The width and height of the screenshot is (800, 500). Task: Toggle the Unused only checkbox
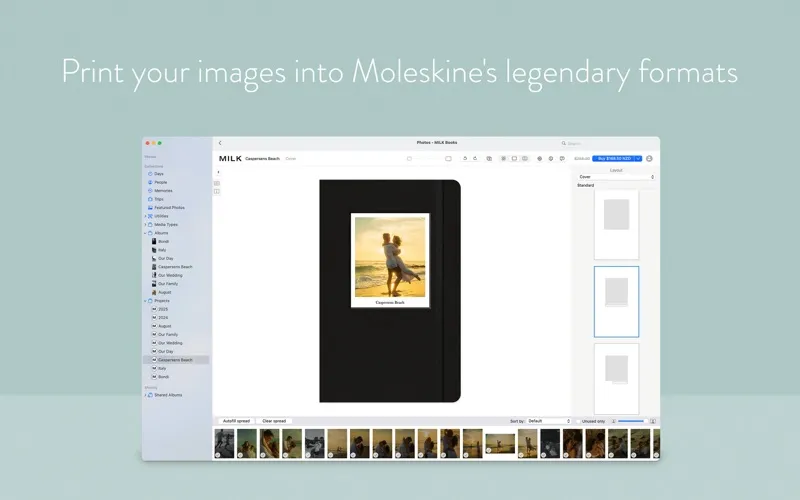click(x=579, y=421)
